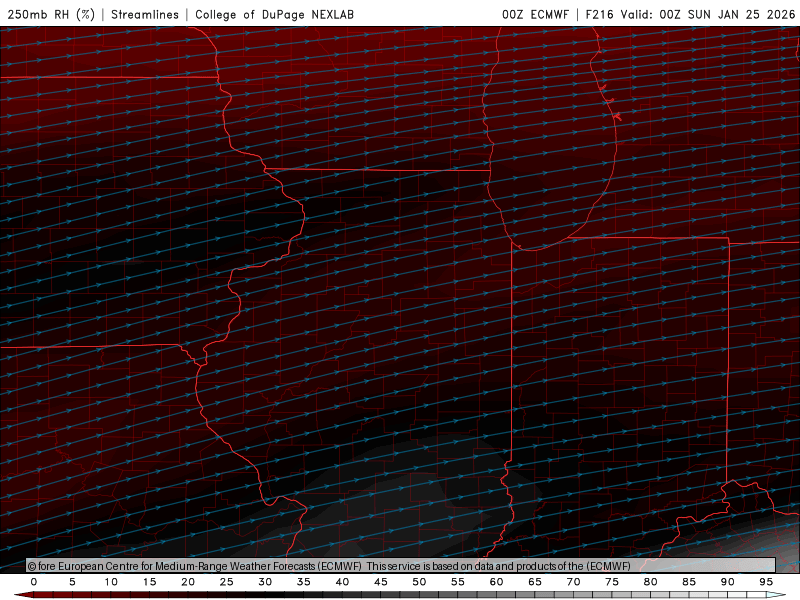Image resolution: width=800 pixels, height=600 pixels.
Task: Click the '95' value on the color scale
Action: click(x=766, y=582)
